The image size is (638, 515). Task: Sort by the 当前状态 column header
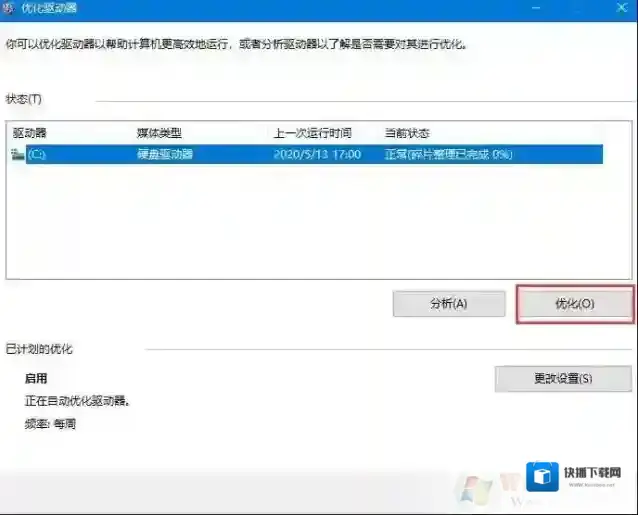(x=407, y=133)
